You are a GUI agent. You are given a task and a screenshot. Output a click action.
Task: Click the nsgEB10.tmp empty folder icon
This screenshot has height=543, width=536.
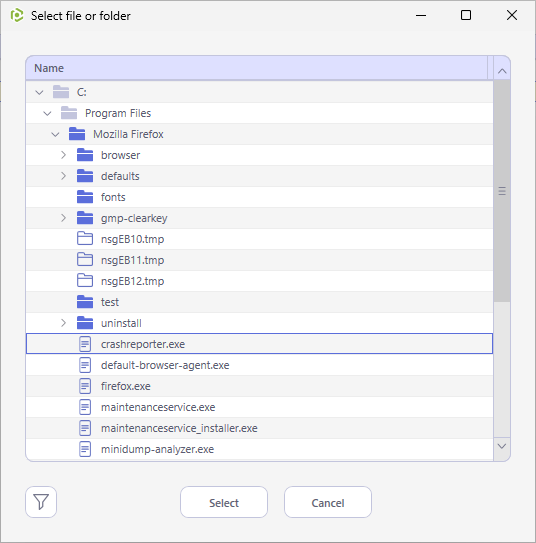(x=85, y=239)
